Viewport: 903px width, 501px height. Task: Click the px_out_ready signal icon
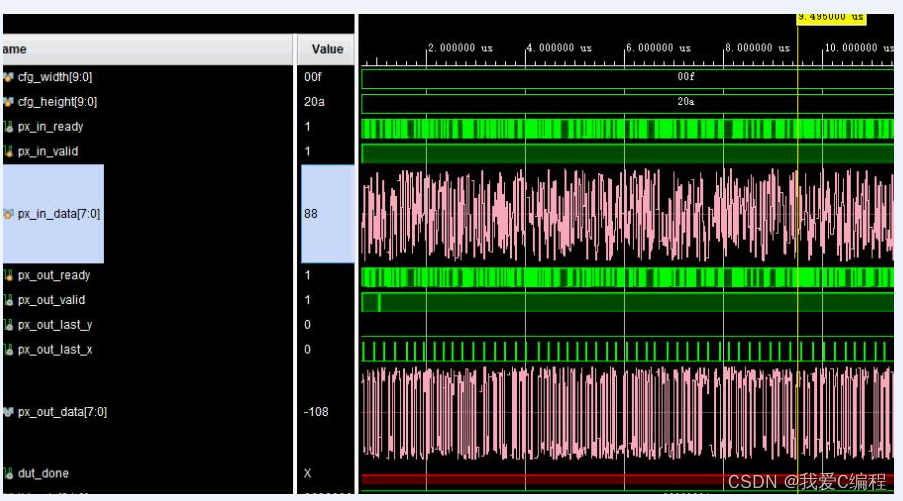(x=8, y=276)
